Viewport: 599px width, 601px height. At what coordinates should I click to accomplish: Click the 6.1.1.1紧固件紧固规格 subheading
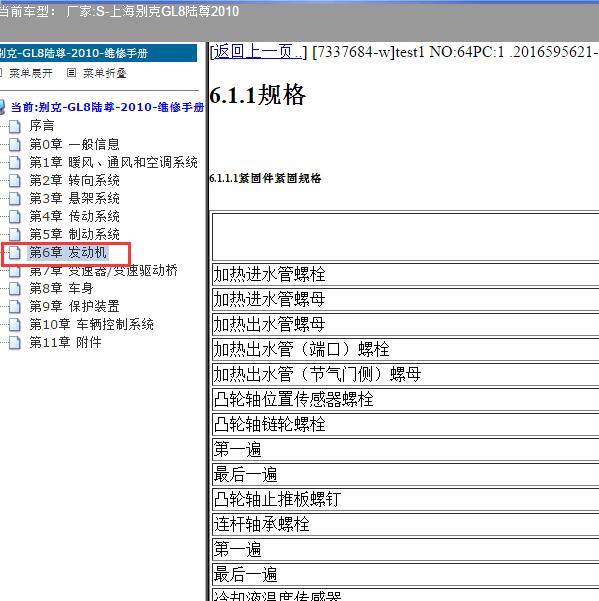point(265,178)
